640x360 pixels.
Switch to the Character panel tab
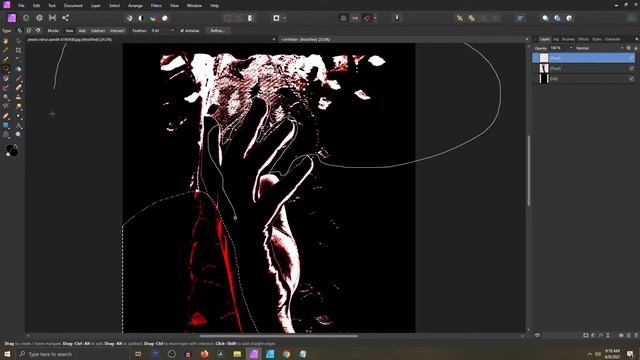tap(613, 39)
